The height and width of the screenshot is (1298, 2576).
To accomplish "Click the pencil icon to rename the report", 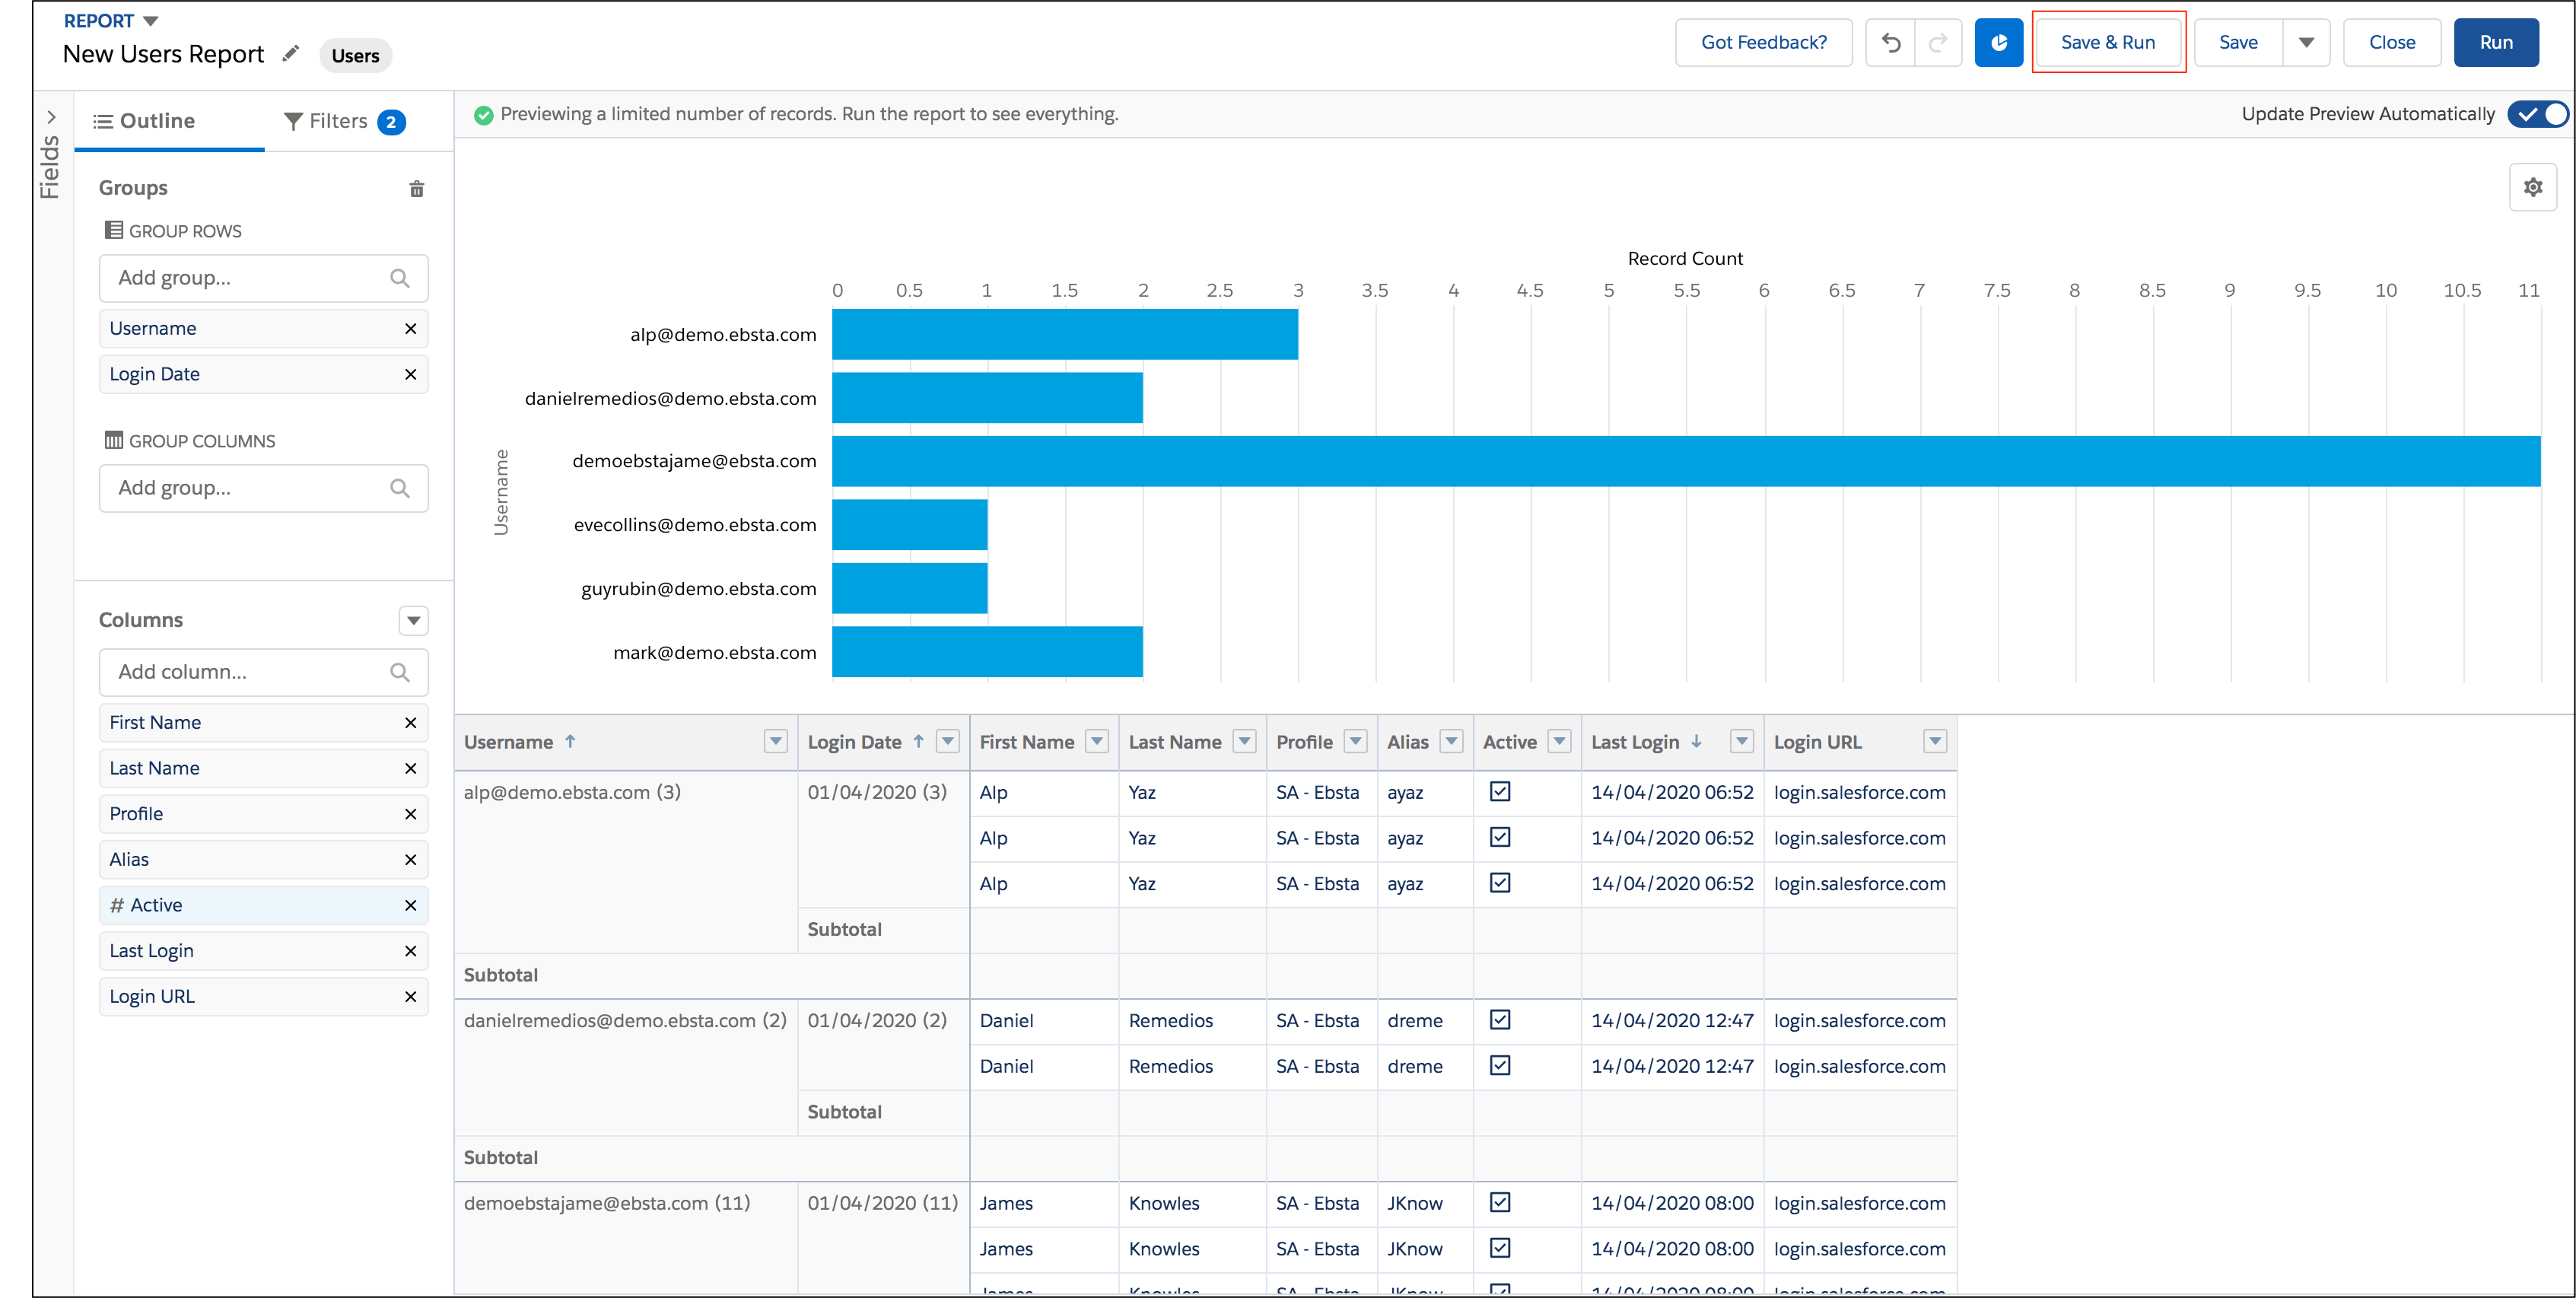I will [290, 54].
